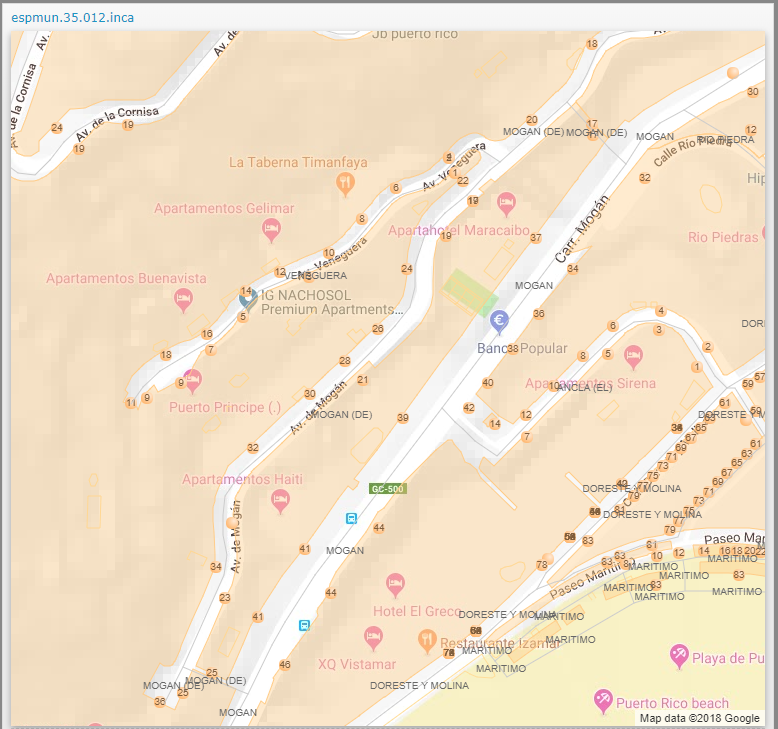
Task: Select the XQ Vistamar hotel marker
Action: 373,636
